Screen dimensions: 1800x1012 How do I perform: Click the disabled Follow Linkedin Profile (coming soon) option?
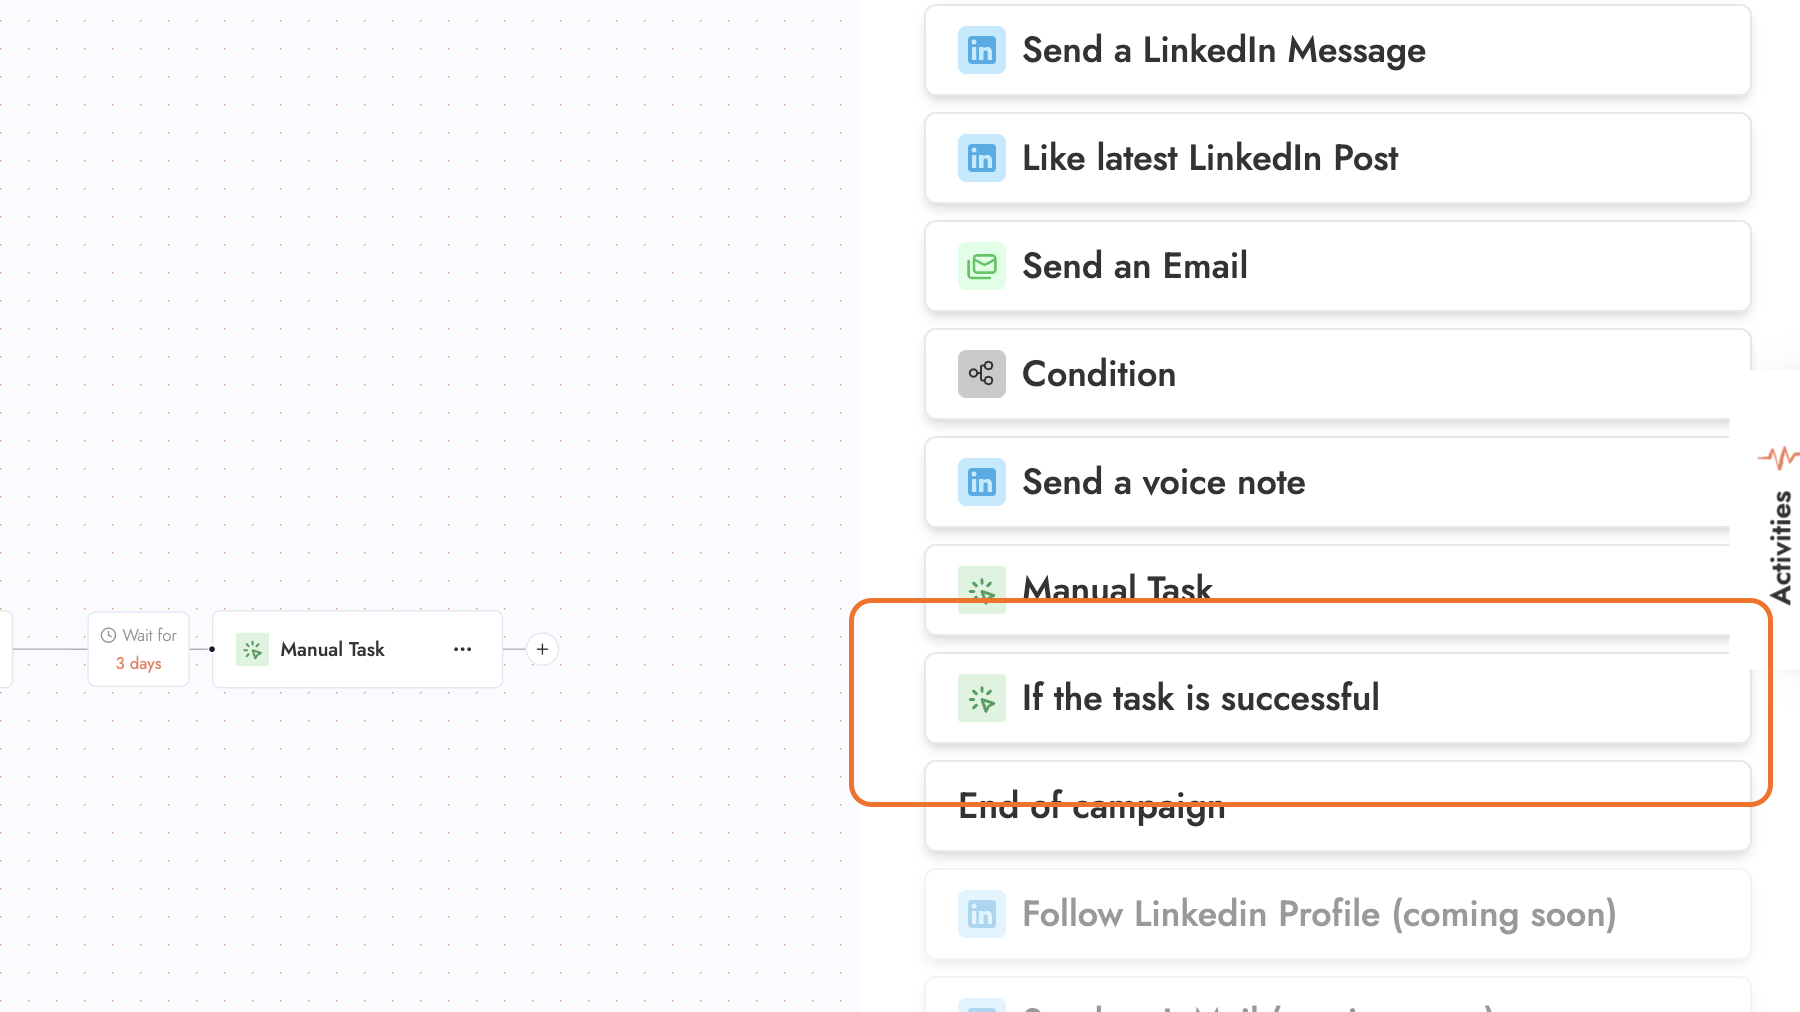point(1337,914)
